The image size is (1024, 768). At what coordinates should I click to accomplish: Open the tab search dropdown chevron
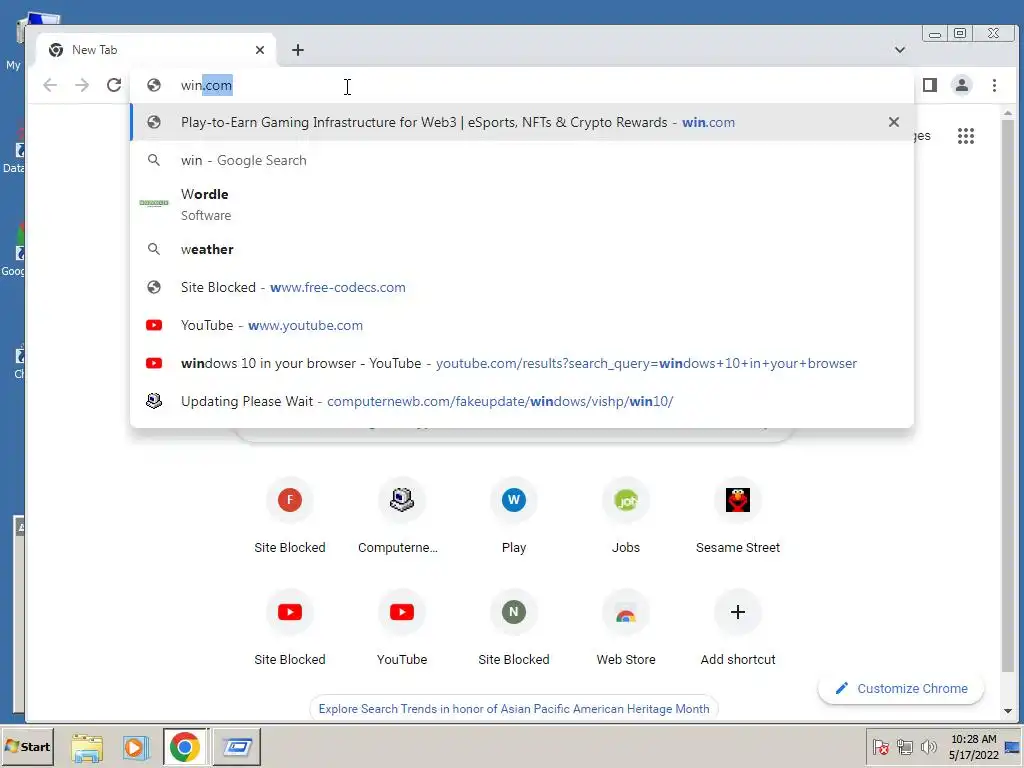coord(899,50)
